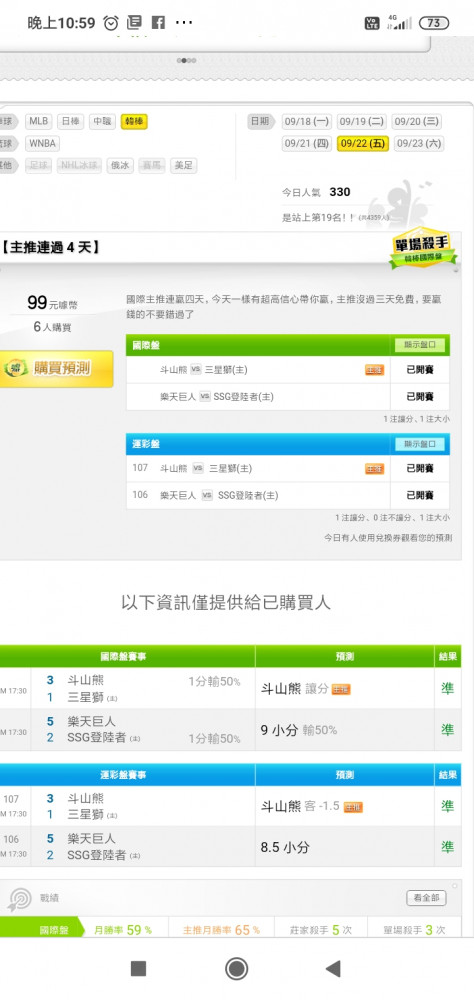Screen dimensions: 474x1000
Task: Tap the 6人購買 purchase count
Action: pyautogui.click(x=52, y=327)
